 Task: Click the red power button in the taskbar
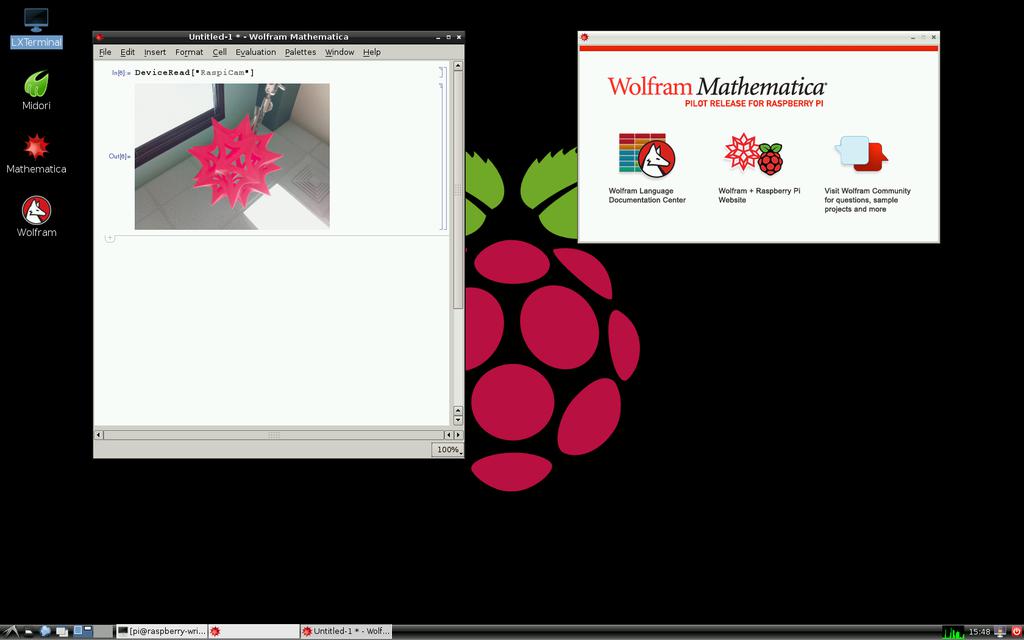(x=1016, y=631)
